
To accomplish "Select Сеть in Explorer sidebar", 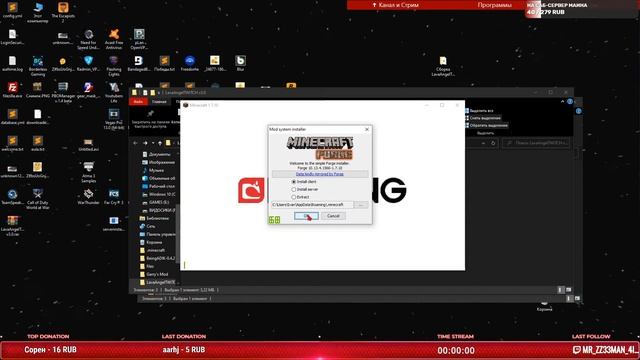I will tap(147, 226).
